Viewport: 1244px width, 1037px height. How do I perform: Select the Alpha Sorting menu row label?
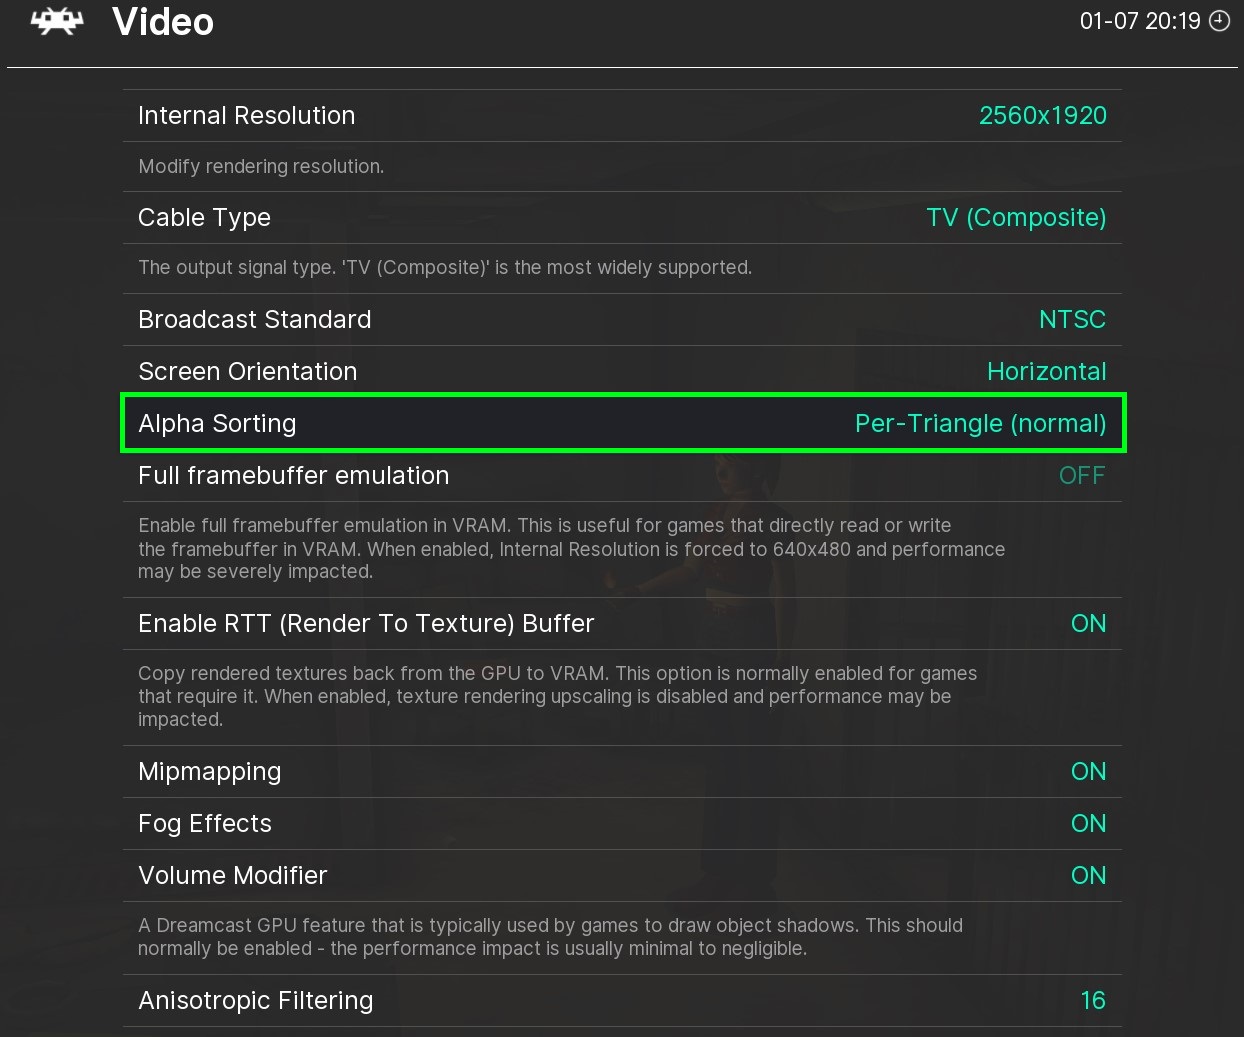pos(217,423)
